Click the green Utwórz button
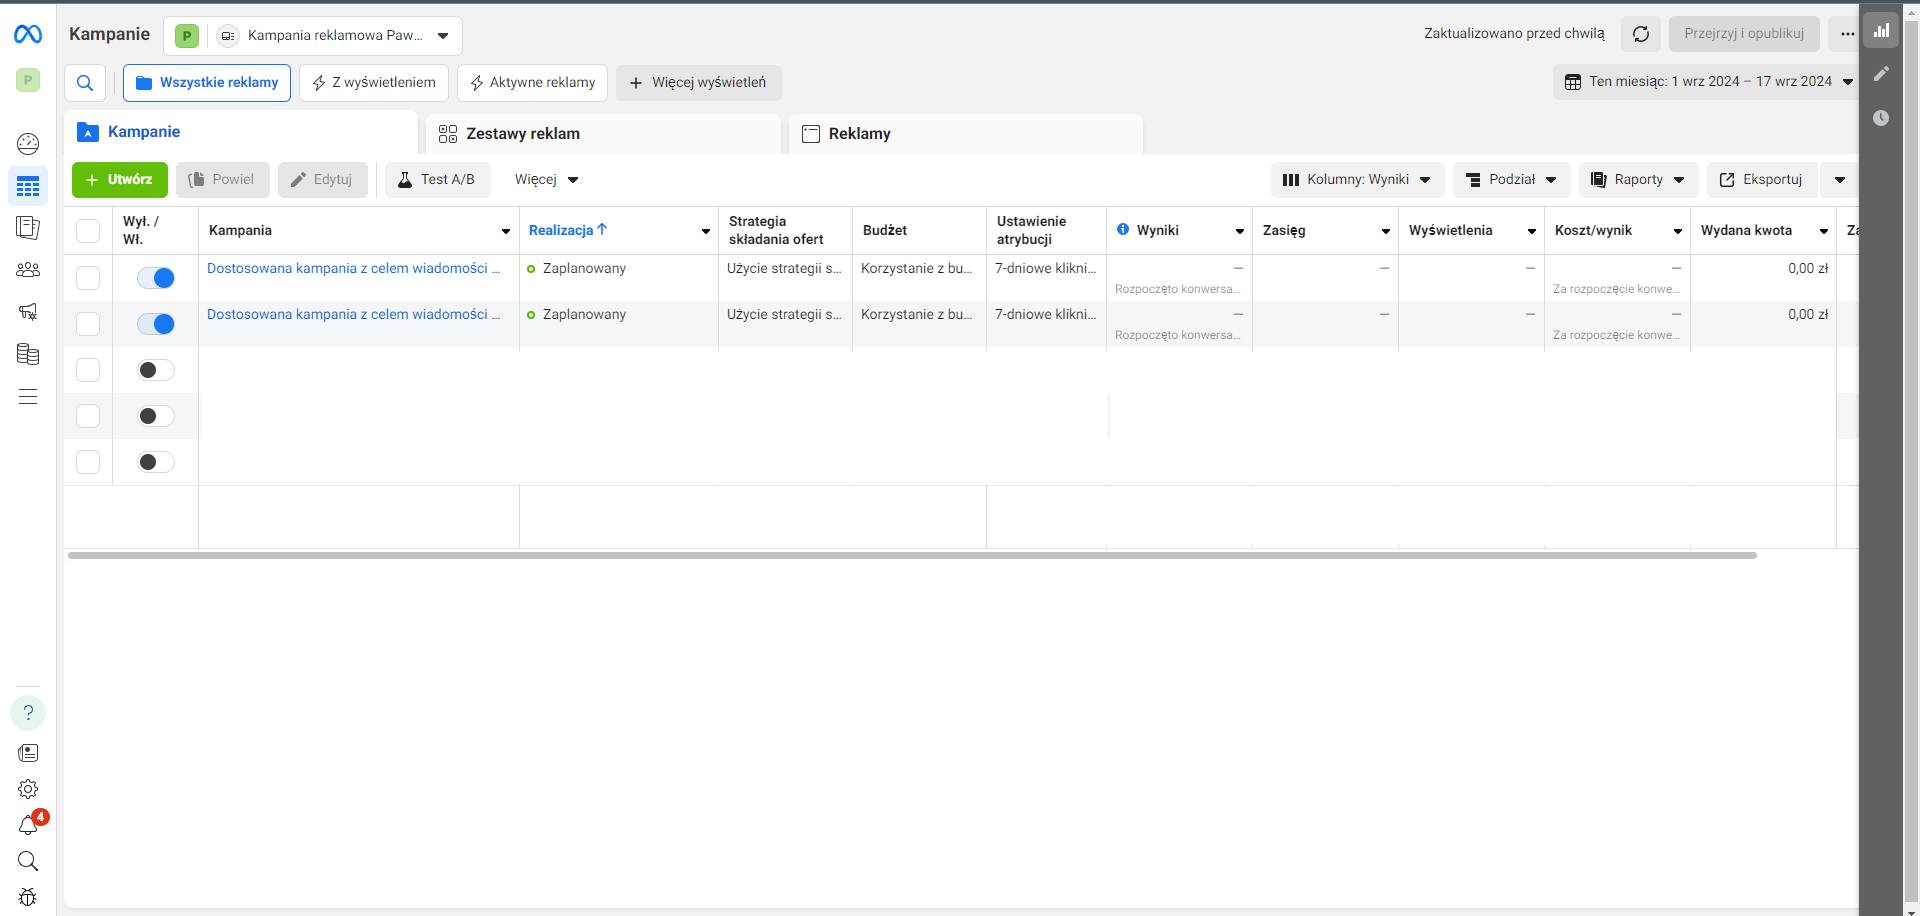 [x=120, y=180]
